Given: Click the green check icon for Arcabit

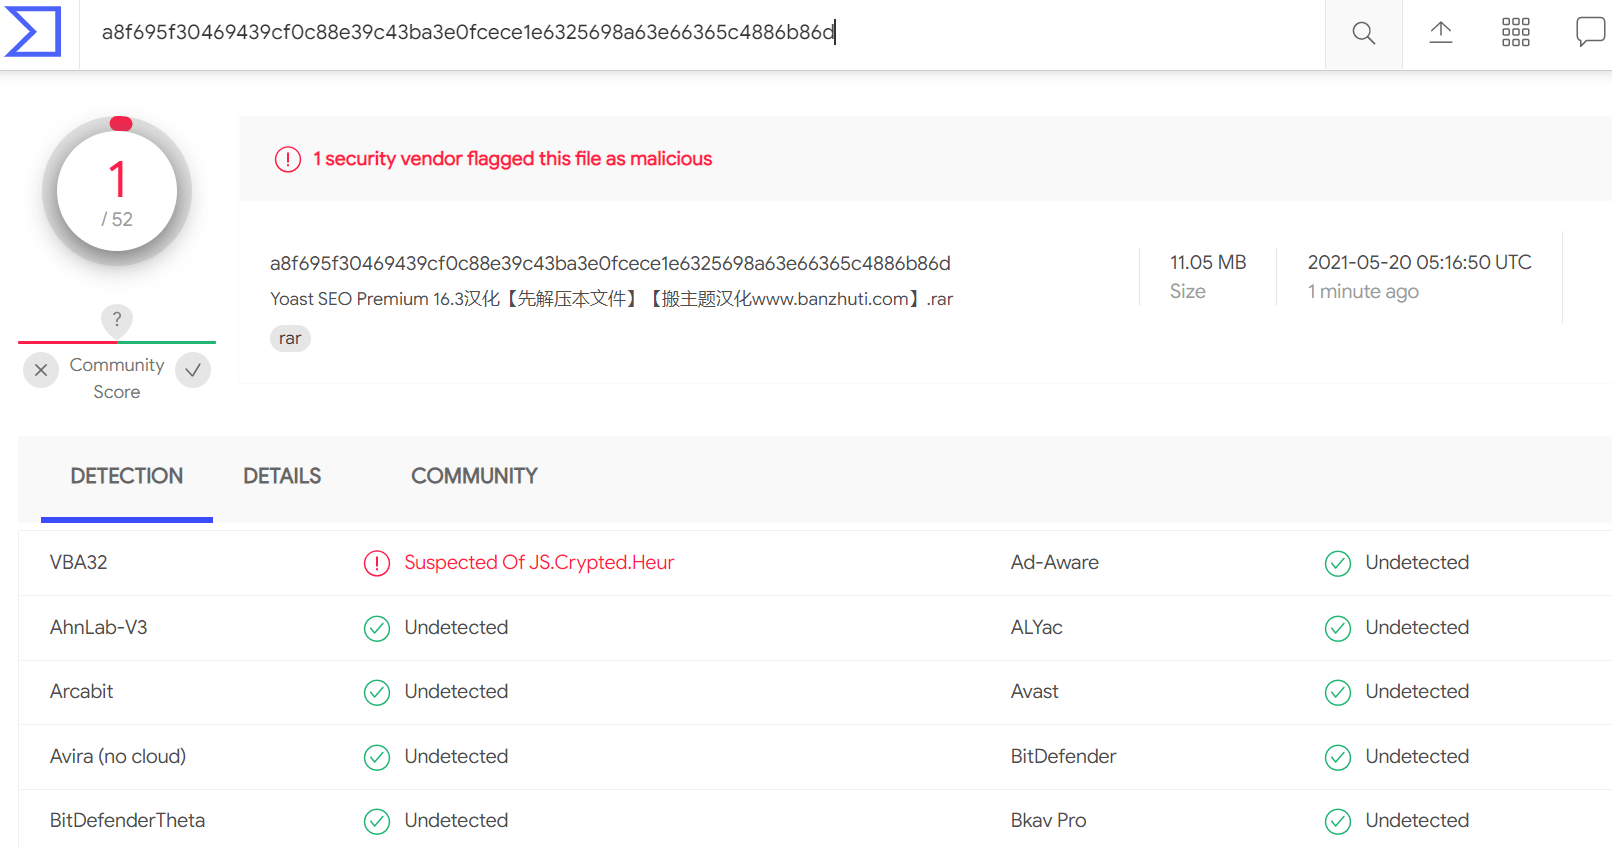Looking at the screenshot, I should [x=377, y=692].
